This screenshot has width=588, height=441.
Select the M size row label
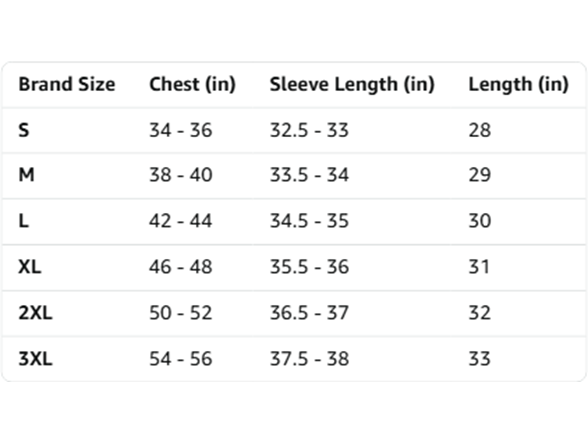click(x=26, y=175)
